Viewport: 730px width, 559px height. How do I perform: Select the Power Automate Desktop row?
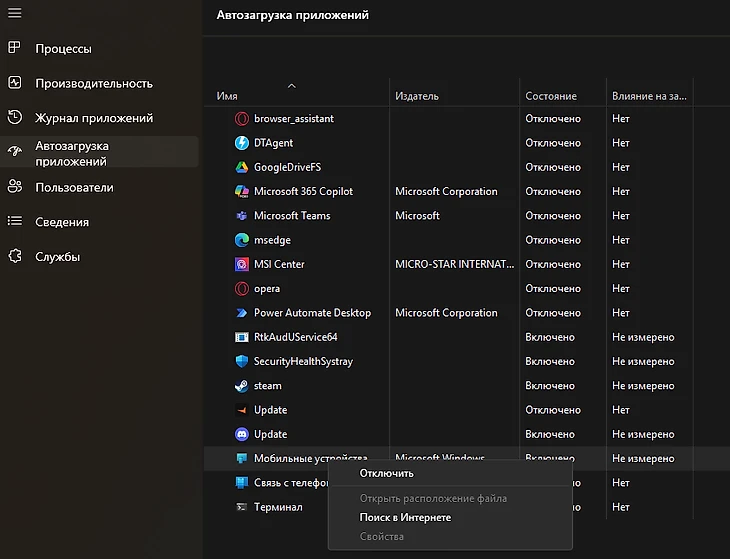pos(312,313)
